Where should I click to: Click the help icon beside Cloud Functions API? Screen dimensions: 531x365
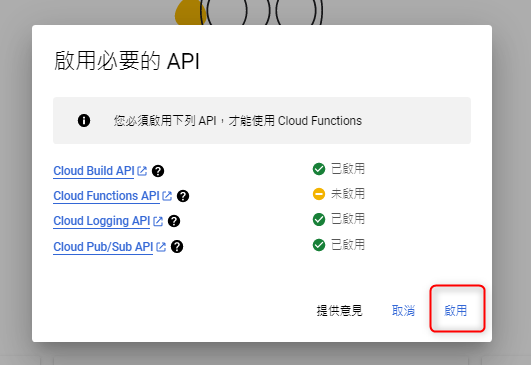(x=183, y=196)
